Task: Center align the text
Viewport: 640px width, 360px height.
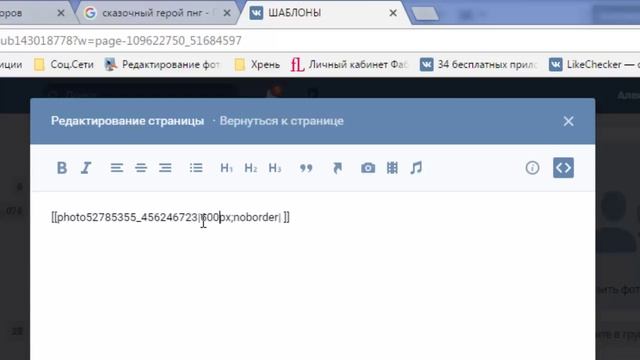Action: coord(141,168)
